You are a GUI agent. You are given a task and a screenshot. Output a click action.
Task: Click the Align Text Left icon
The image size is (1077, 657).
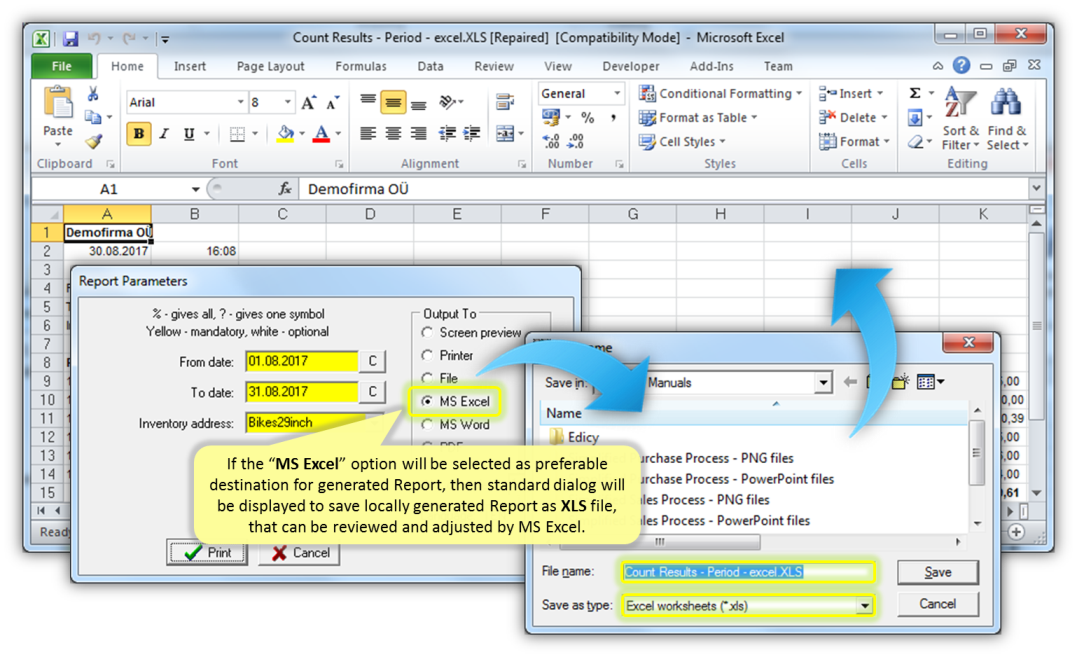(368, 133)
